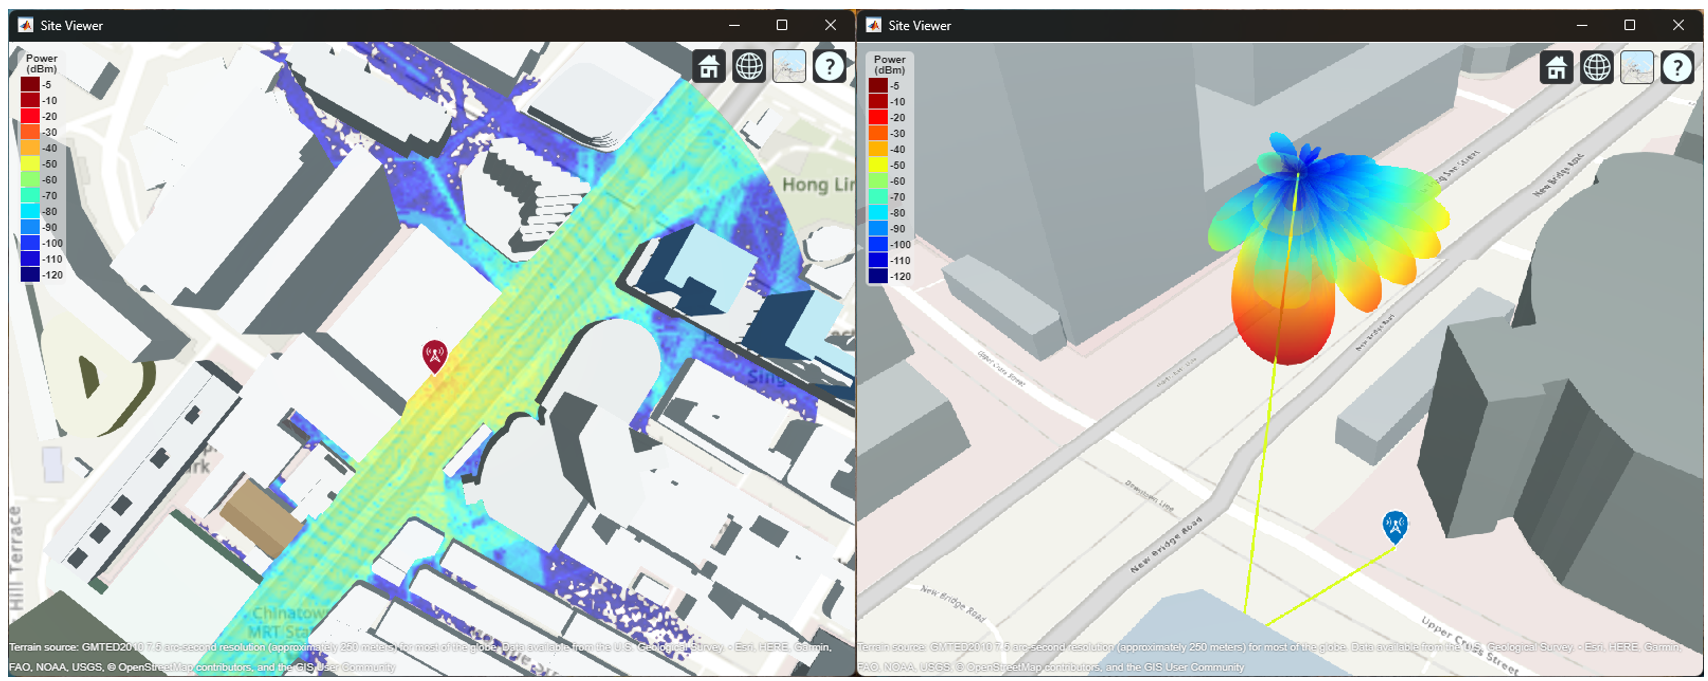Close the right Site Viewer window
Screen dimensions: 1708x681
coord(1678,25)
